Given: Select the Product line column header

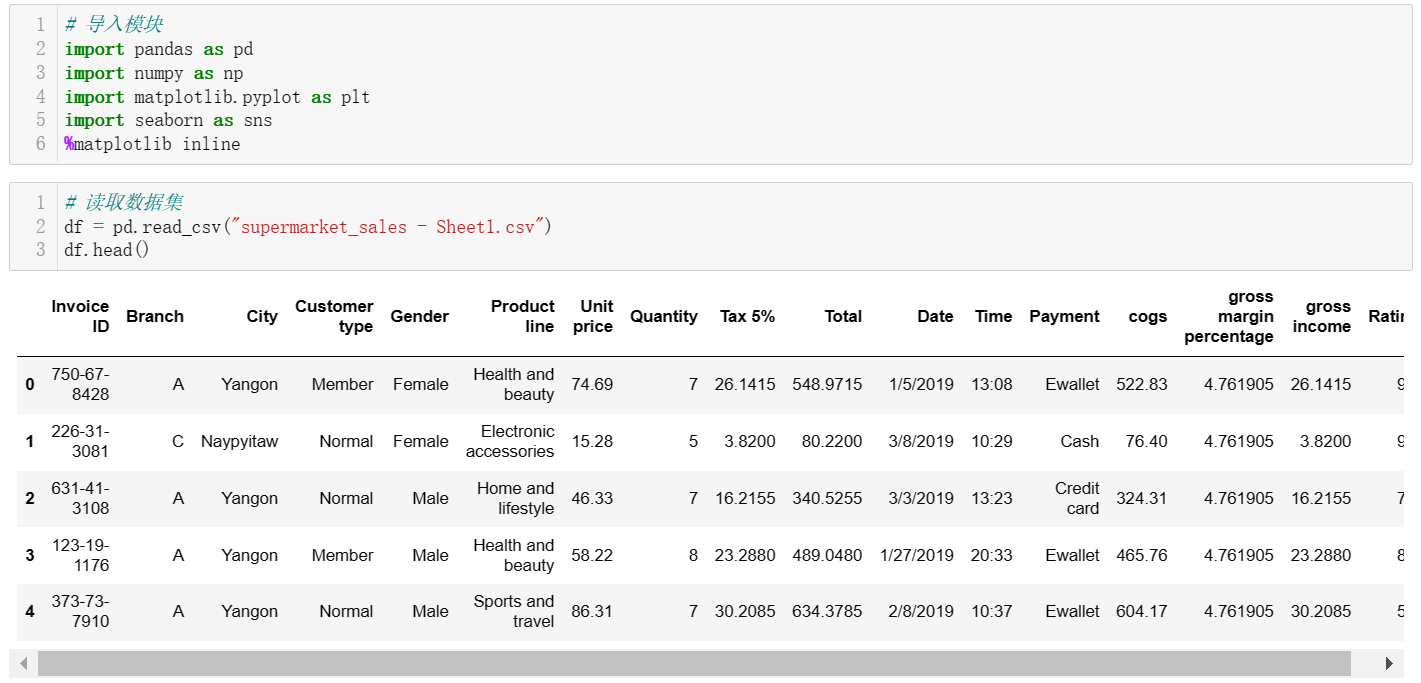Looking at the screenshot, I should (522, 316).
